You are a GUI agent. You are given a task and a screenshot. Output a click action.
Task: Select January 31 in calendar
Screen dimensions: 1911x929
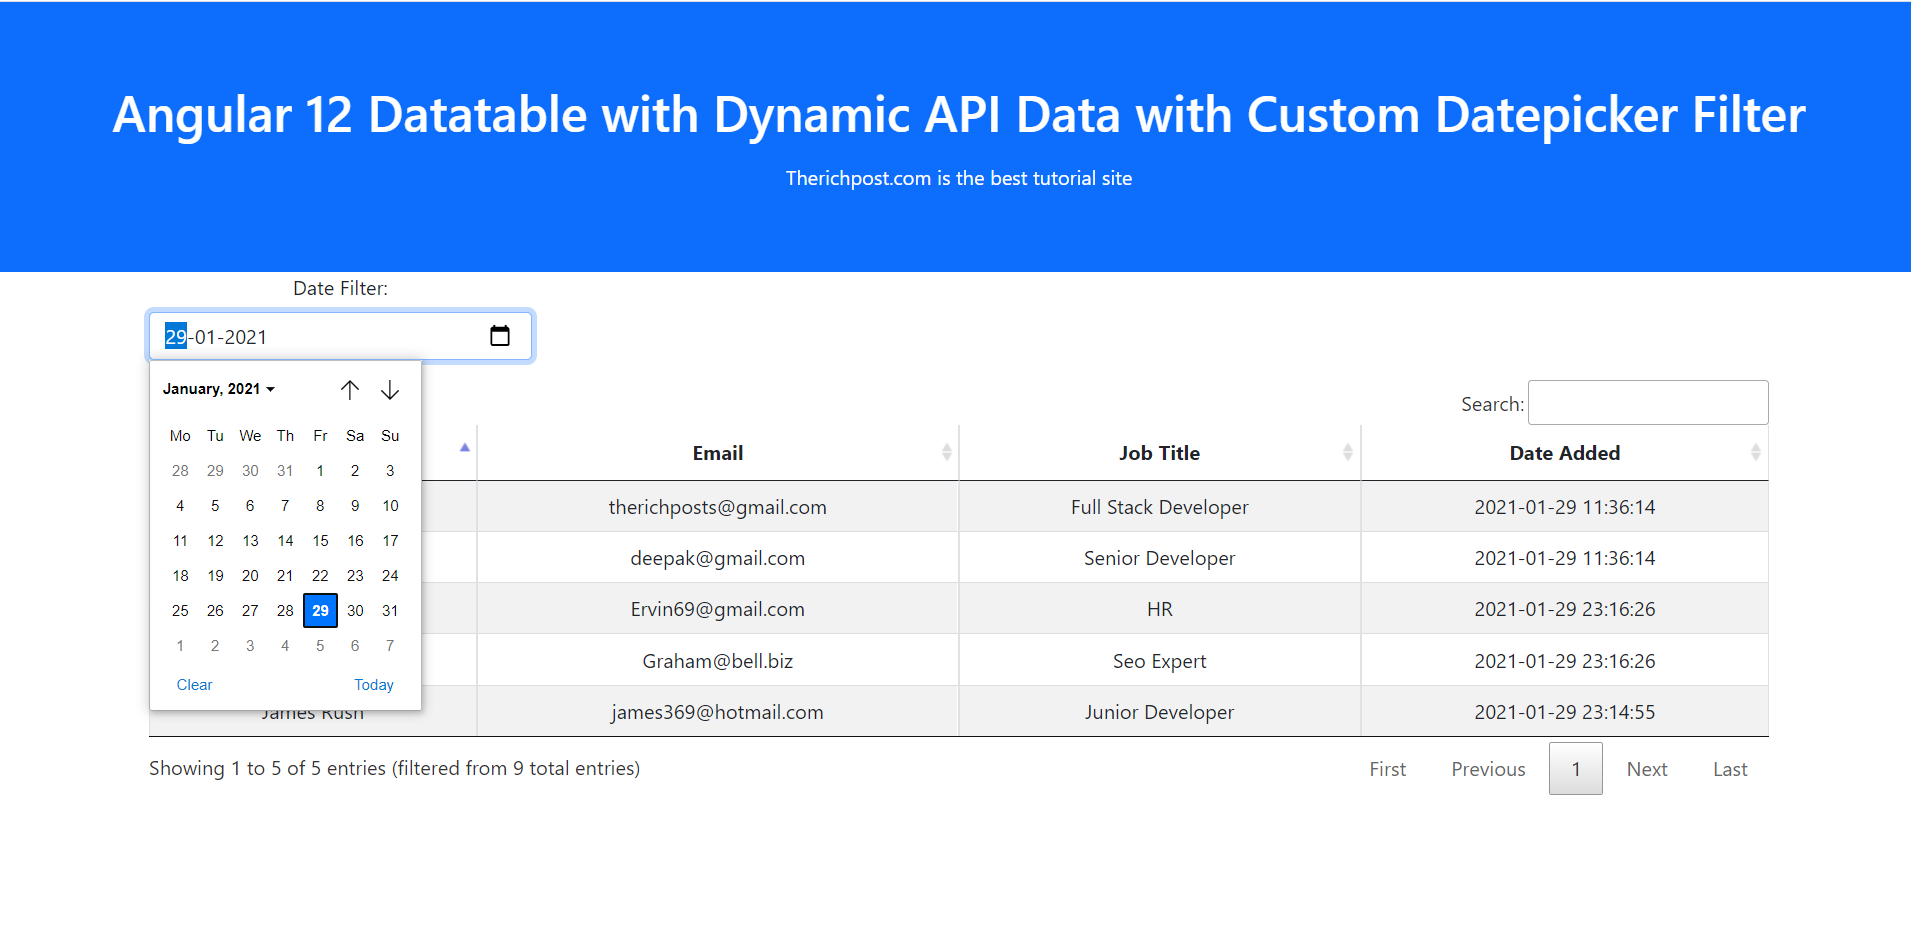pyautogui.click(x=390, y=611)
